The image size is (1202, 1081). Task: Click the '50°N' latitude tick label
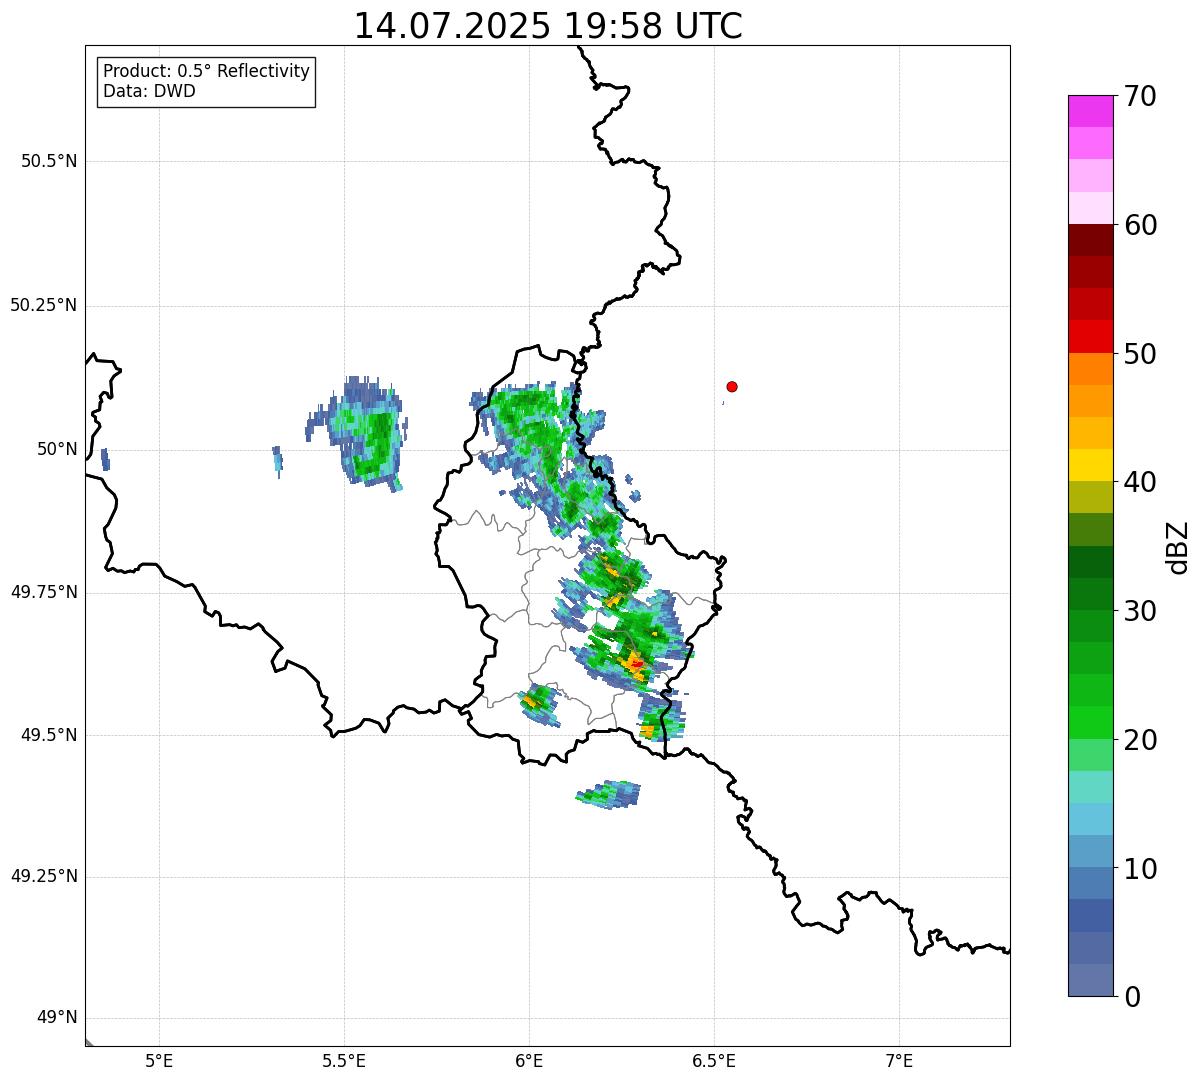(x=57, y=450)
